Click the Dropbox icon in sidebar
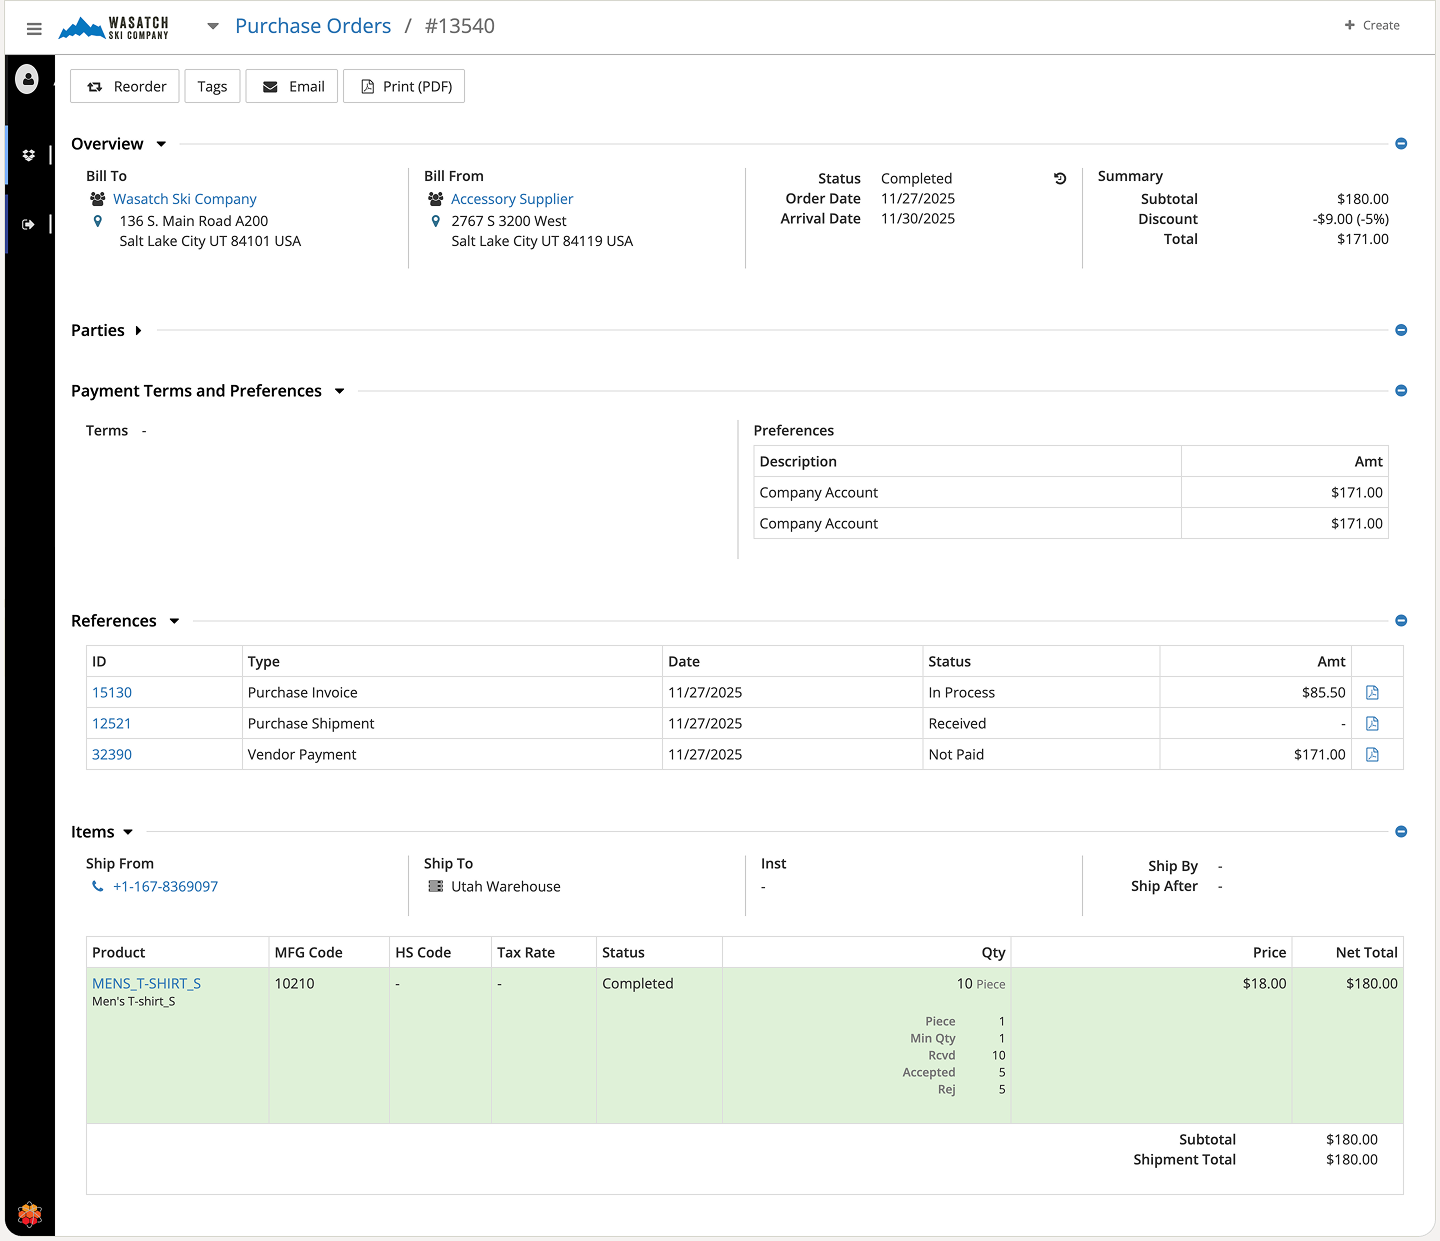This screenshot has width=1440, height=1241. pyautogui.click(x=29, y=155)
